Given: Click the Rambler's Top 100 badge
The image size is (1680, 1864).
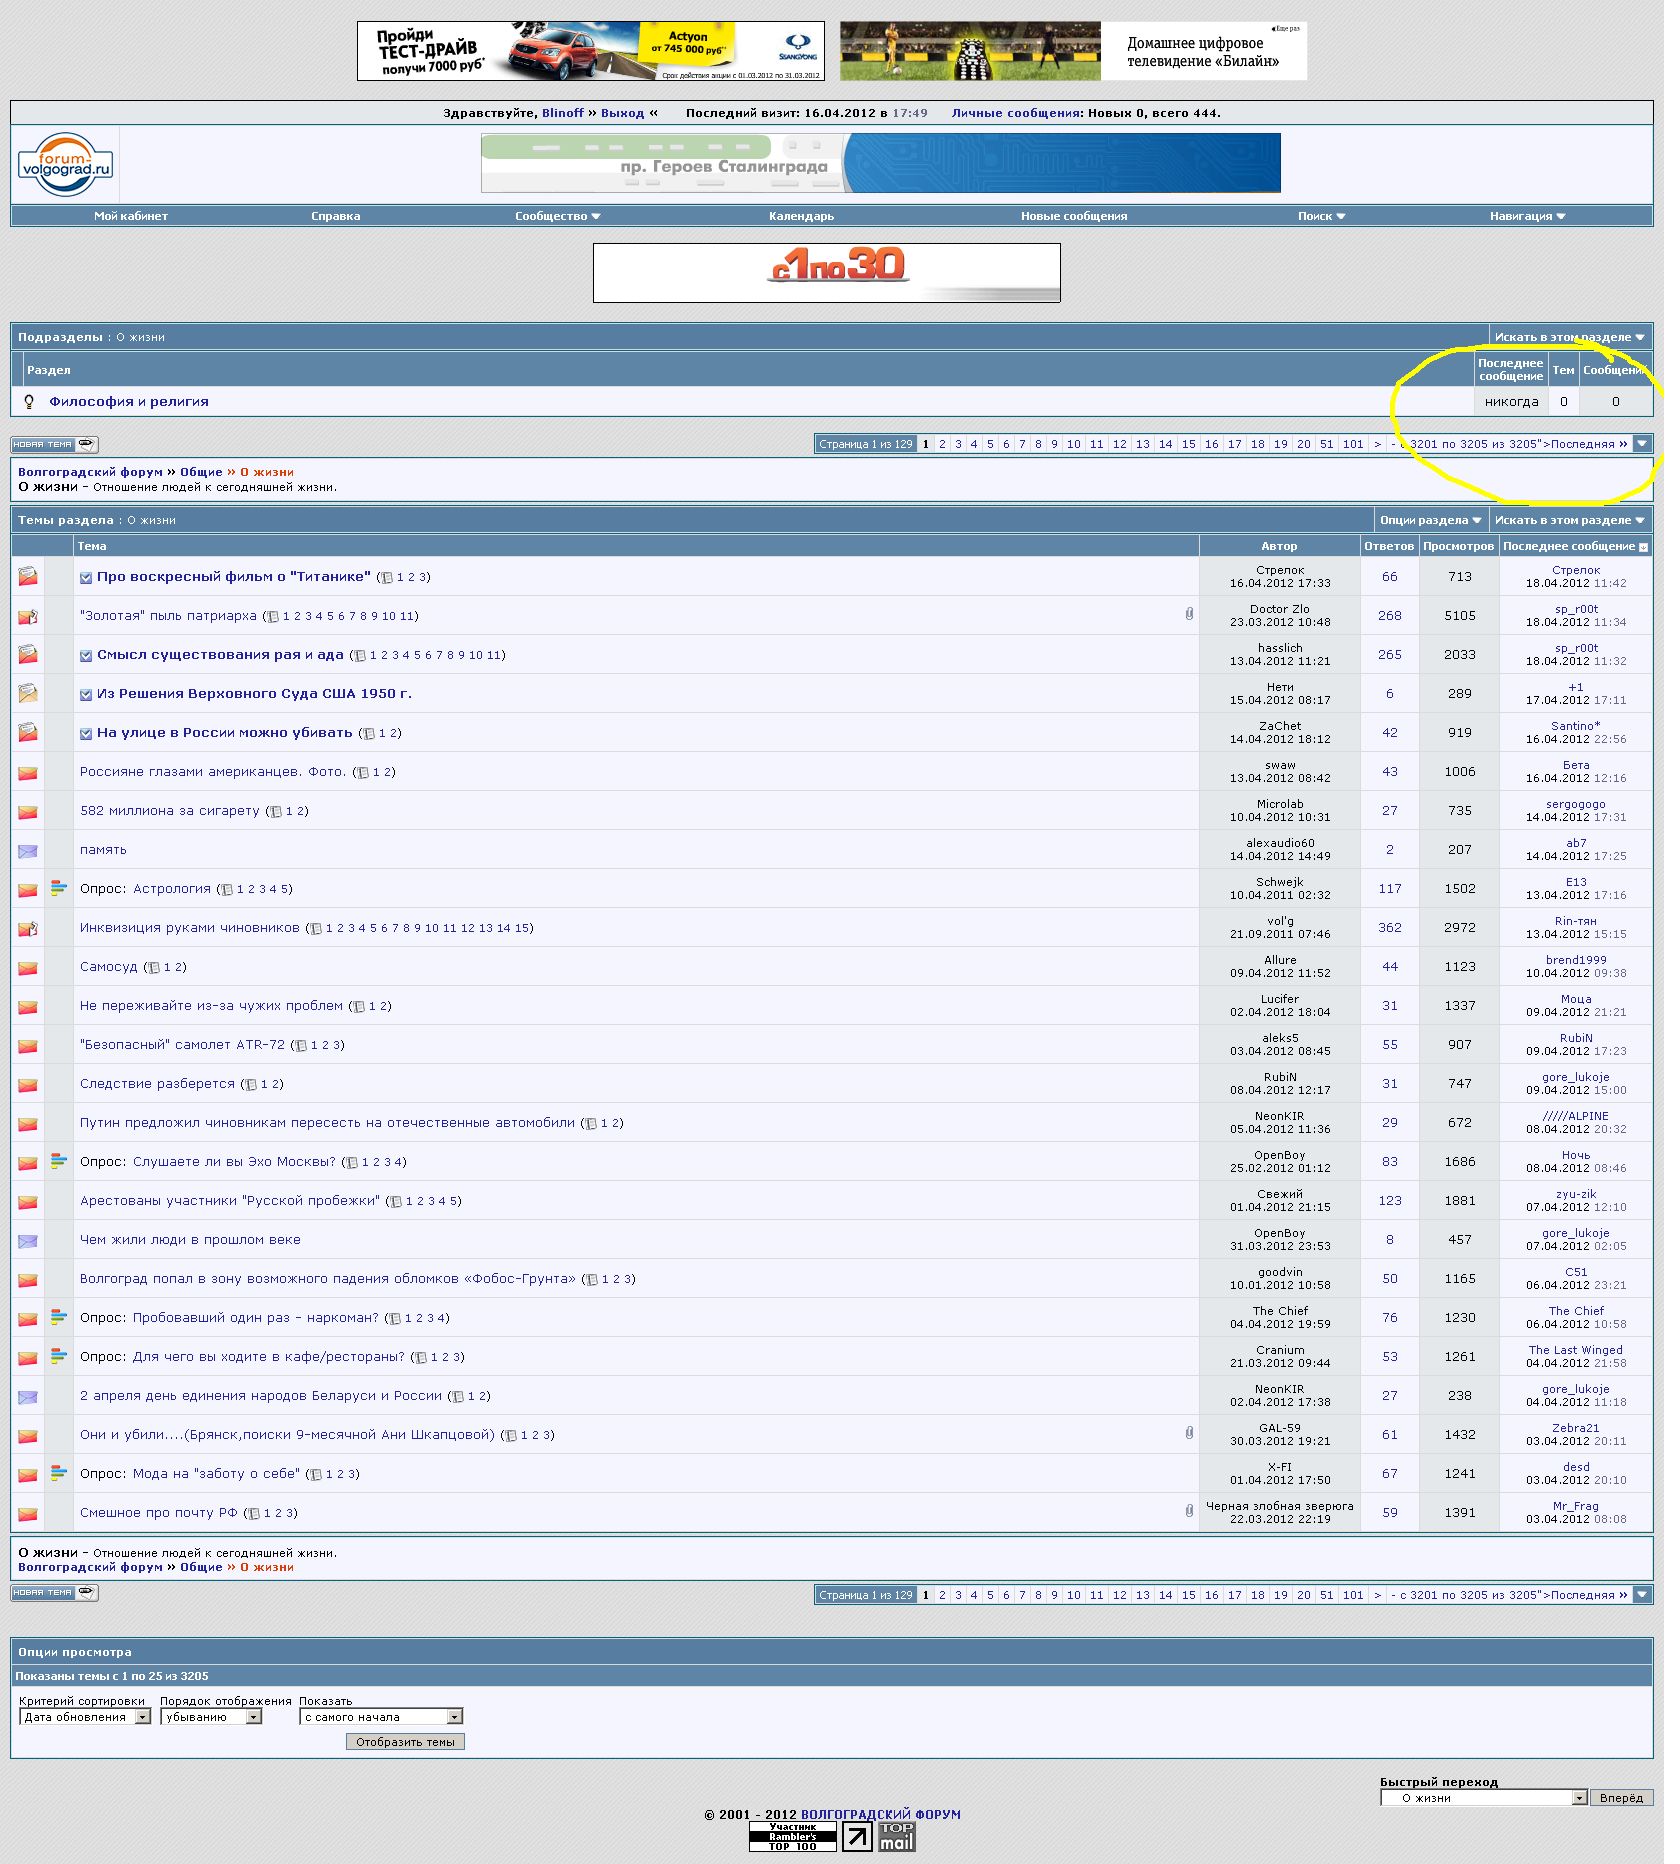Looking at the screenshot, I should (792, 1837).
